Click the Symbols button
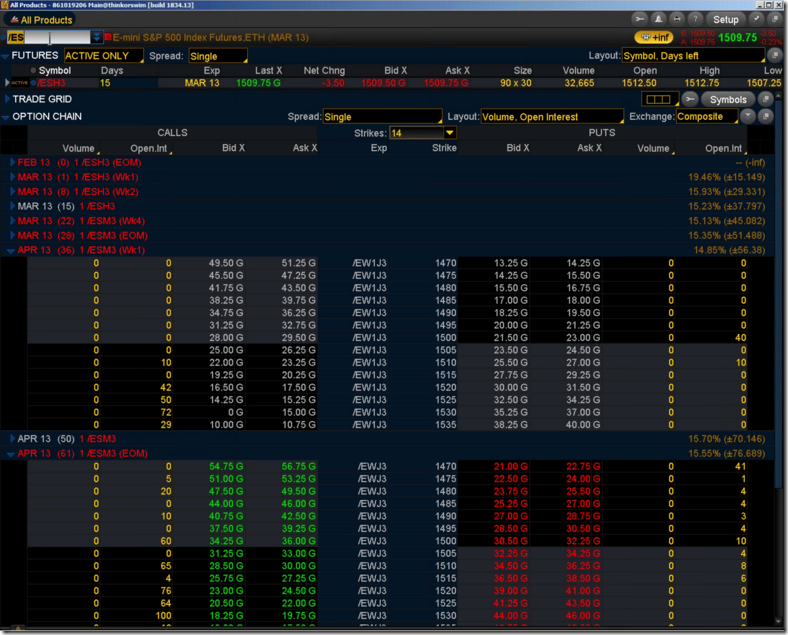The image size is (788, 635). coord(728,99)
